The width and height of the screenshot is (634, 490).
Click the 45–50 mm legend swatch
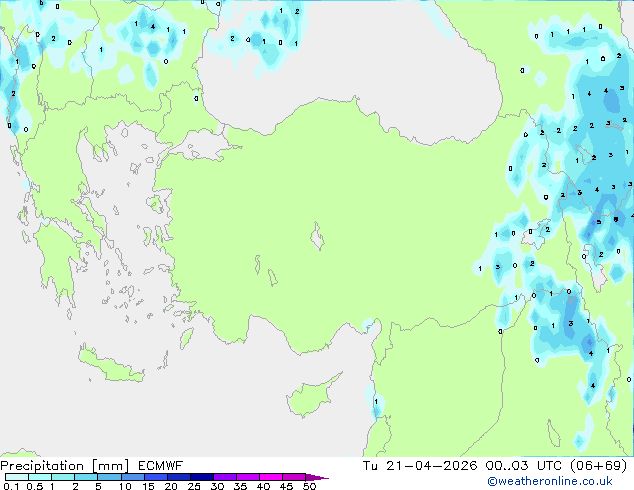(294, 477)
